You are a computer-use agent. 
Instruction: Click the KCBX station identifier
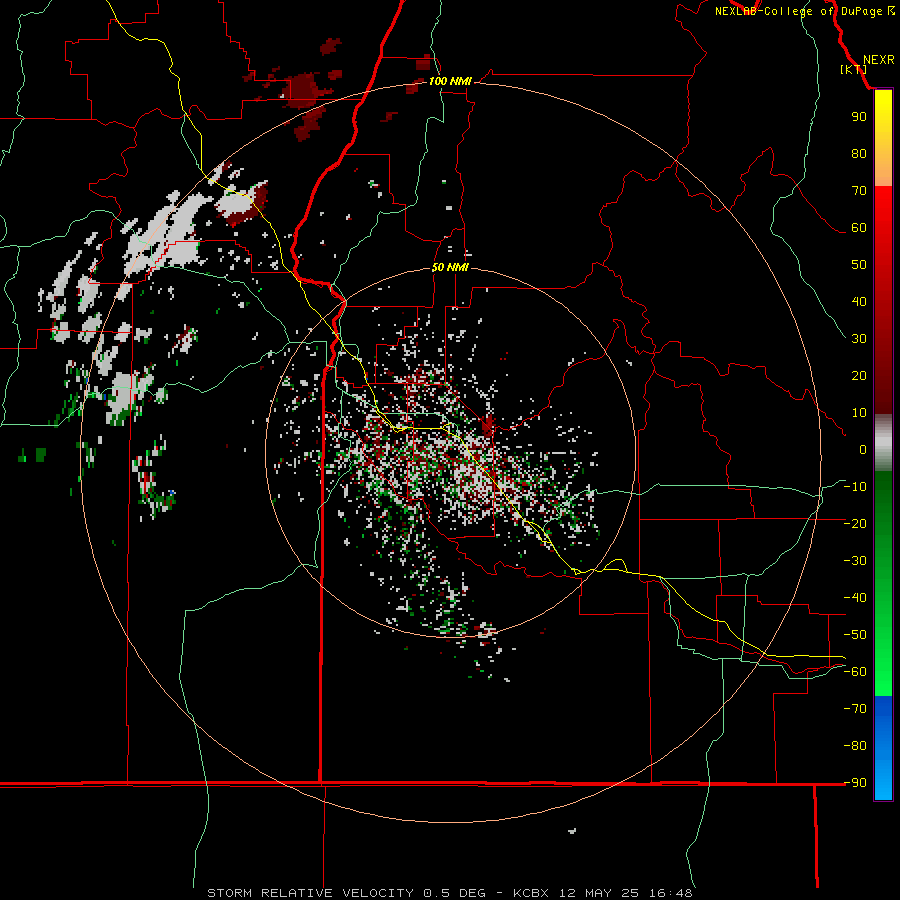[531, 893]
